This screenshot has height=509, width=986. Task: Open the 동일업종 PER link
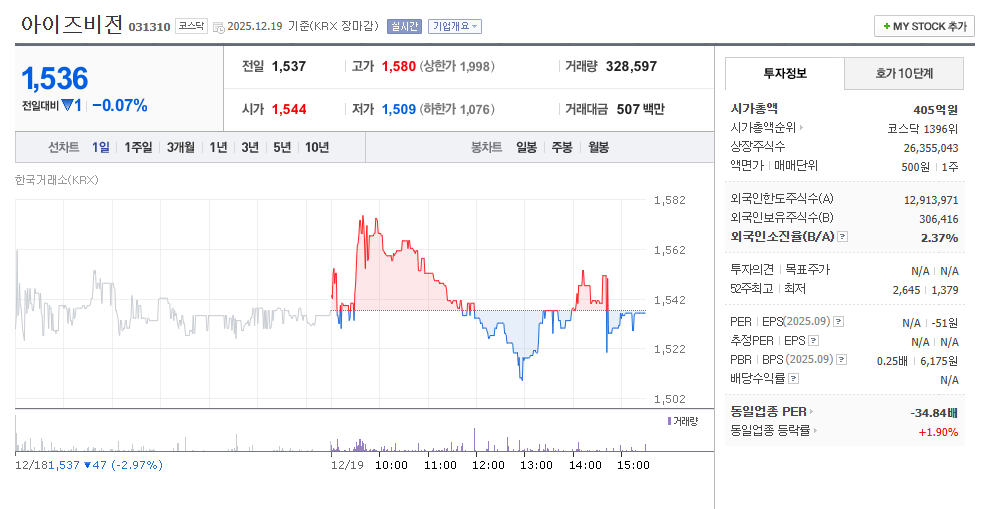pyautogui.click(x=772, y=411)
